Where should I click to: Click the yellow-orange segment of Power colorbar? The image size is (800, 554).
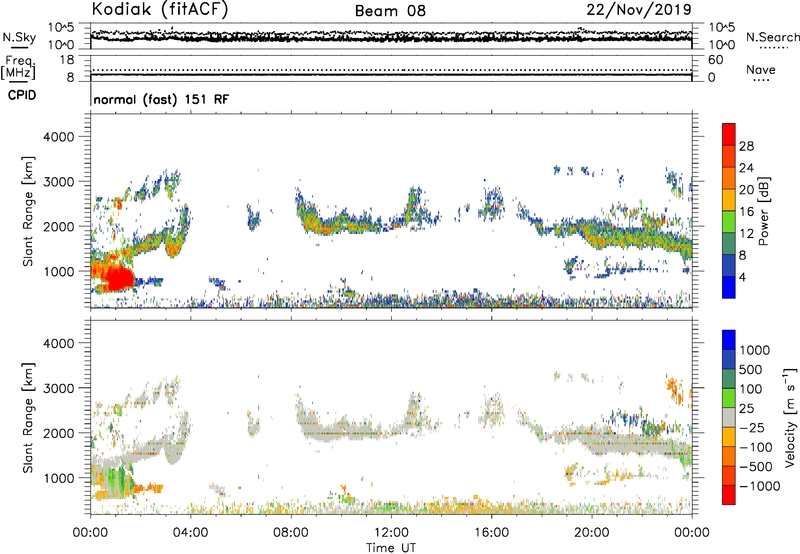coord(729,200)
